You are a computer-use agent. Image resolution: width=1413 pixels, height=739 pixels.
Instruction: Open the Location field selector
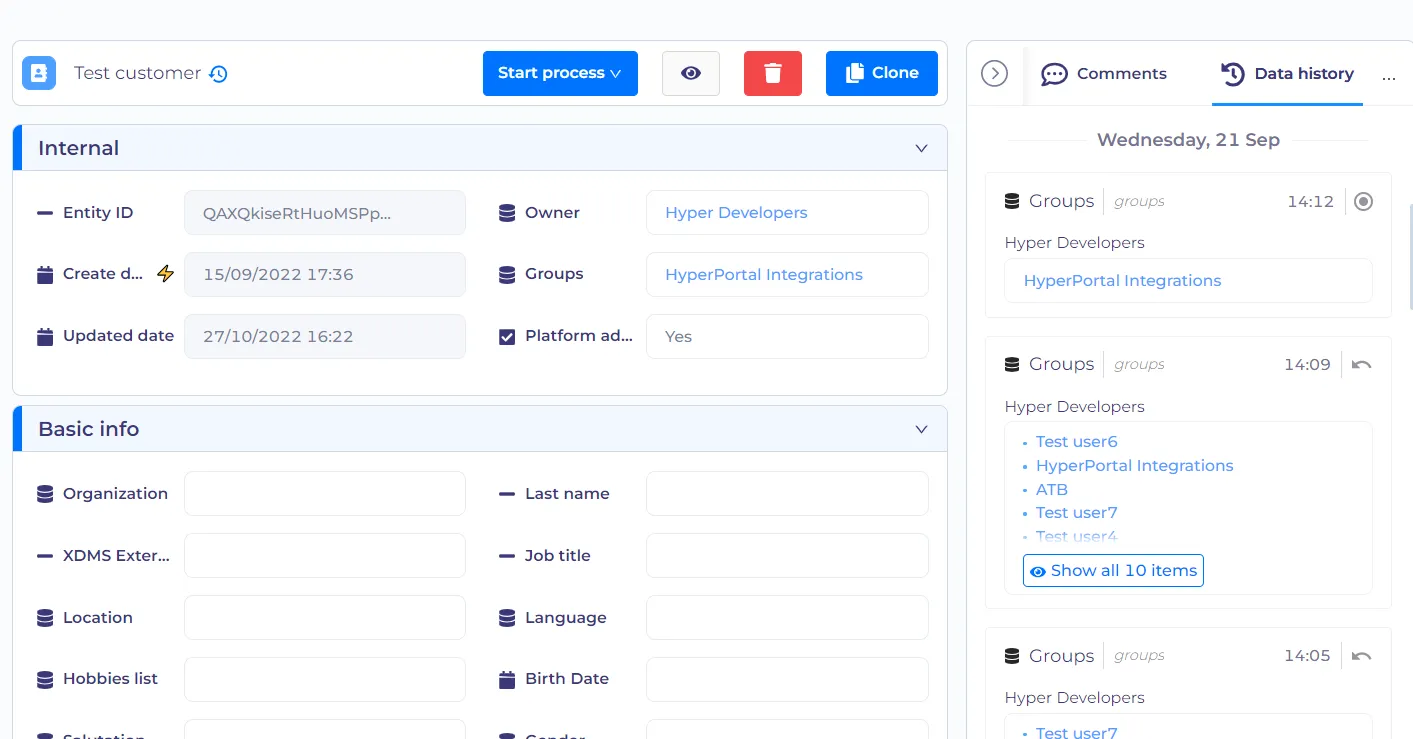pyautogui.click(x=325, y=618)
